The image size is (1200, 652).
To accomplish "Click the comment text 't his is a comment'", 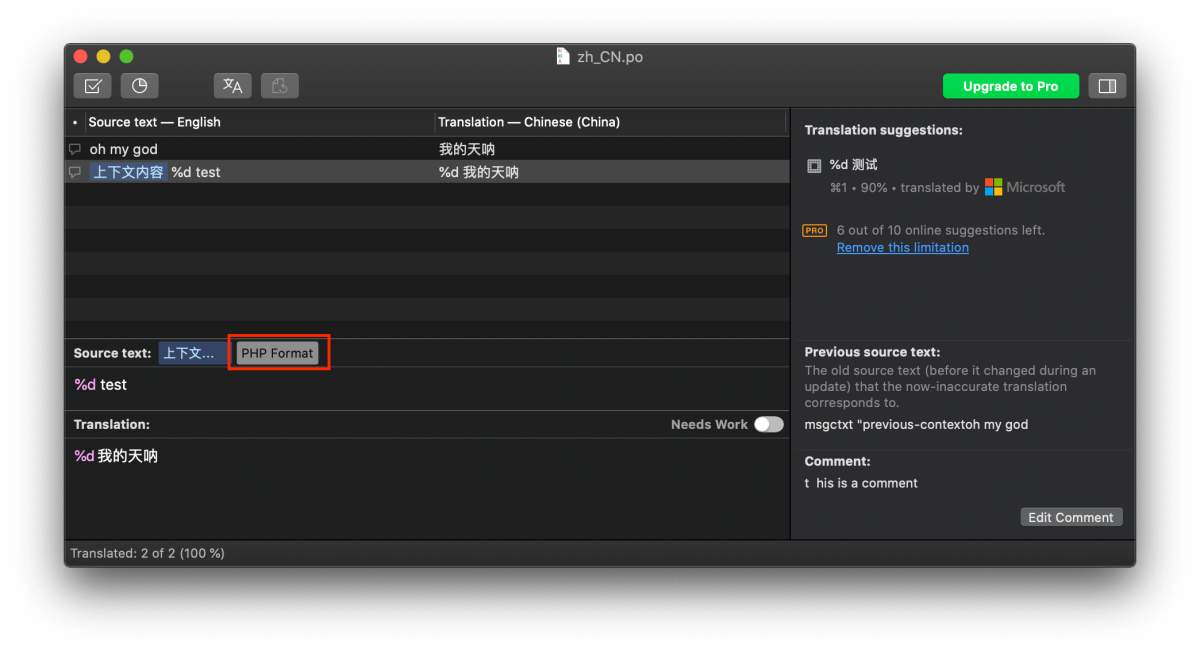I will click(861, 483).
